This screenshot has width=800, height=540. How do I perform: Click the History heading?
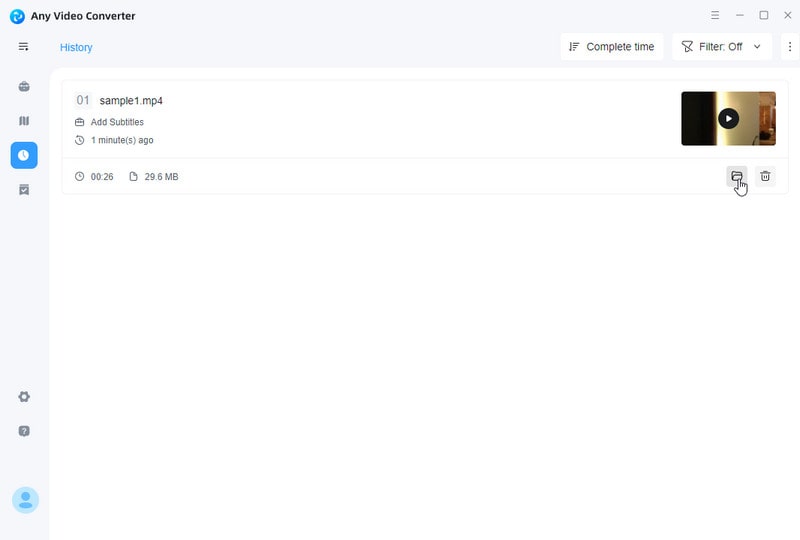(x=76, y=47)
